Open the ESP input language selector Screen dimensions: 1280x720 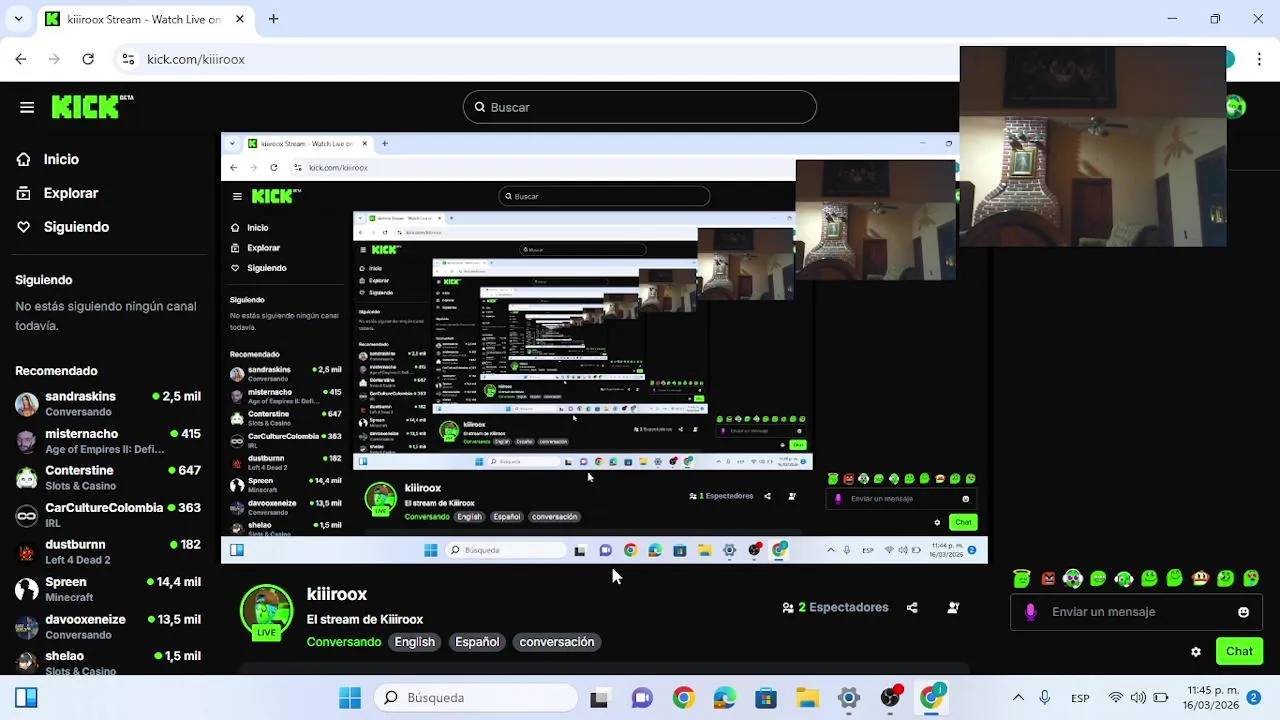1080,698
